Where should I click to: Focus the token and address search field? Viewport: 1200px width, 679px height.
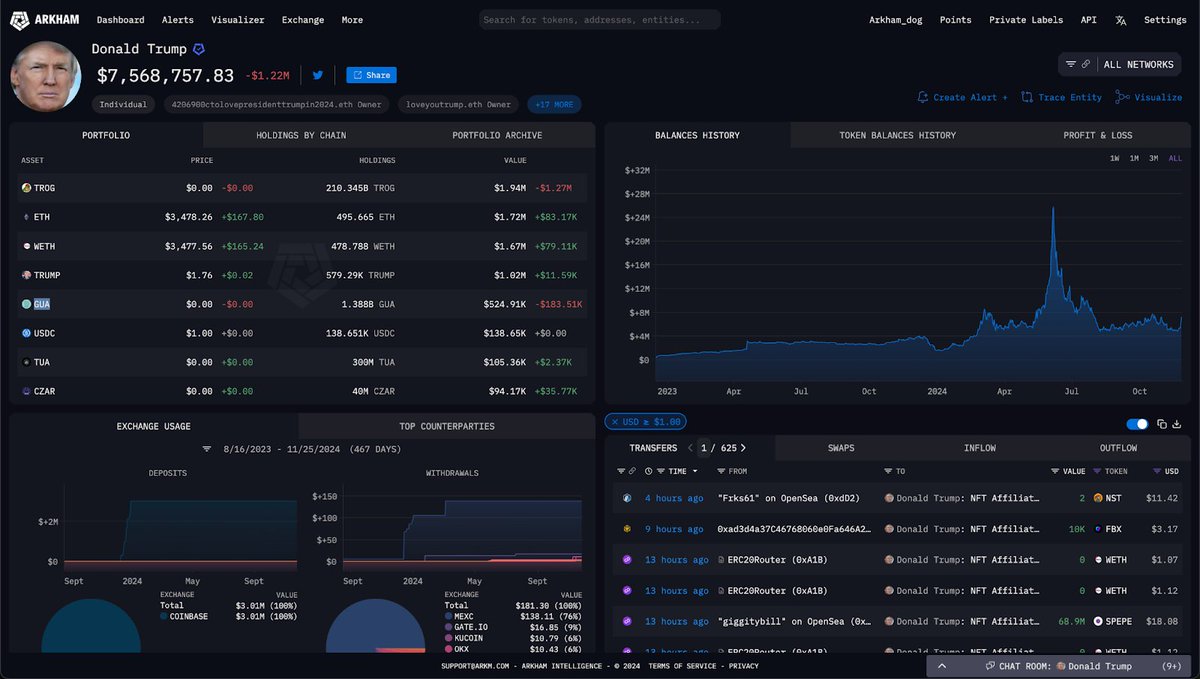coord(600,20)
